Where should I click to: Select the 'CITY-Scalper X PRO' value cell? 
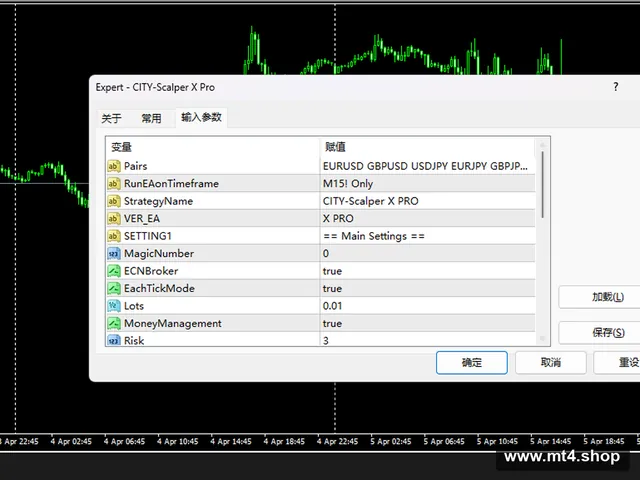427,201
